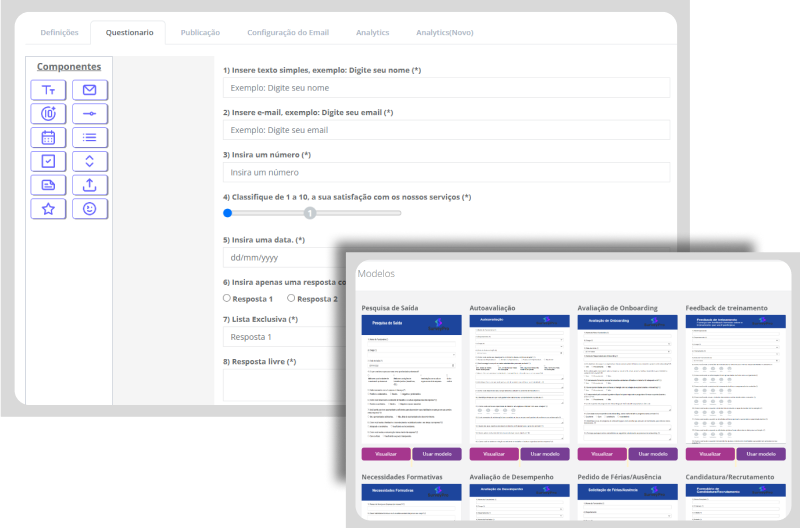The height and width of the screenshot is (528, 800).
Task: Add the number field component
Action: 48,114
